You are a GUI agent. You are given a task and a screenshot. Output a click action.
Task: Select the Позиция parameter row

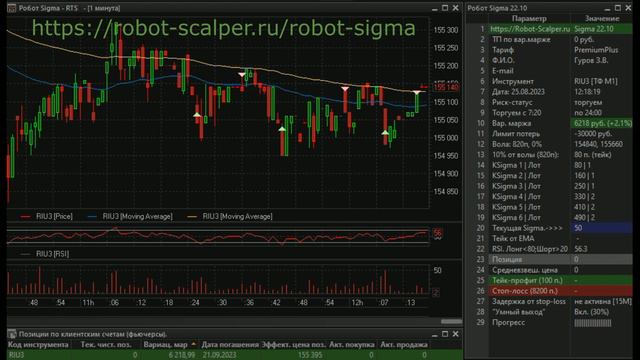[549, 260]
